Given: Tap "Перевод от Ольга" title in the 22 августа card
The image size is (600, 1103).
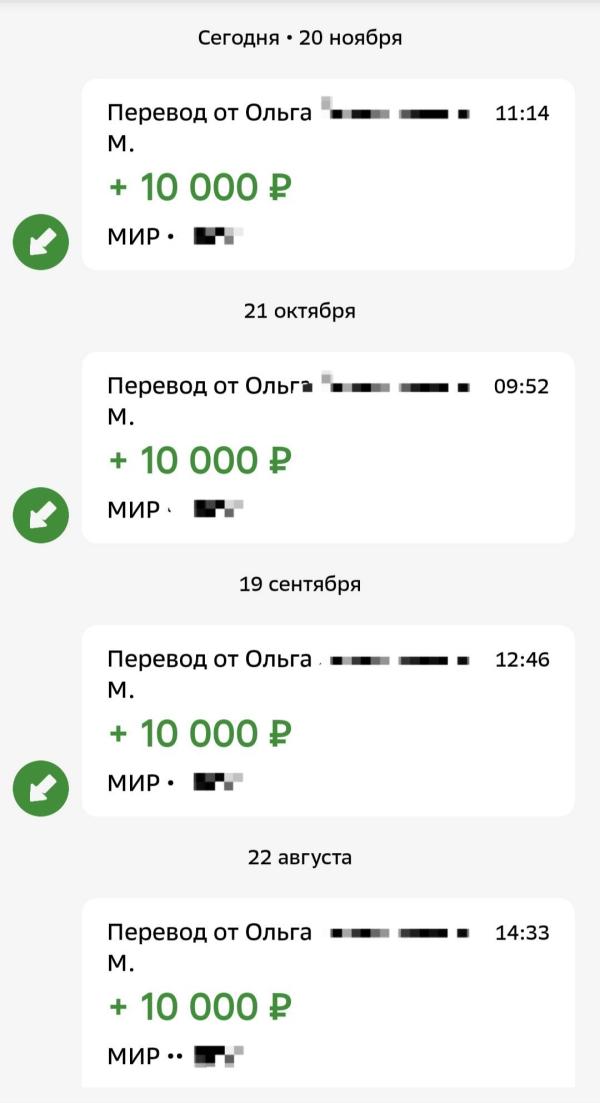Looking at the screenshot, I should pos(209,933).
